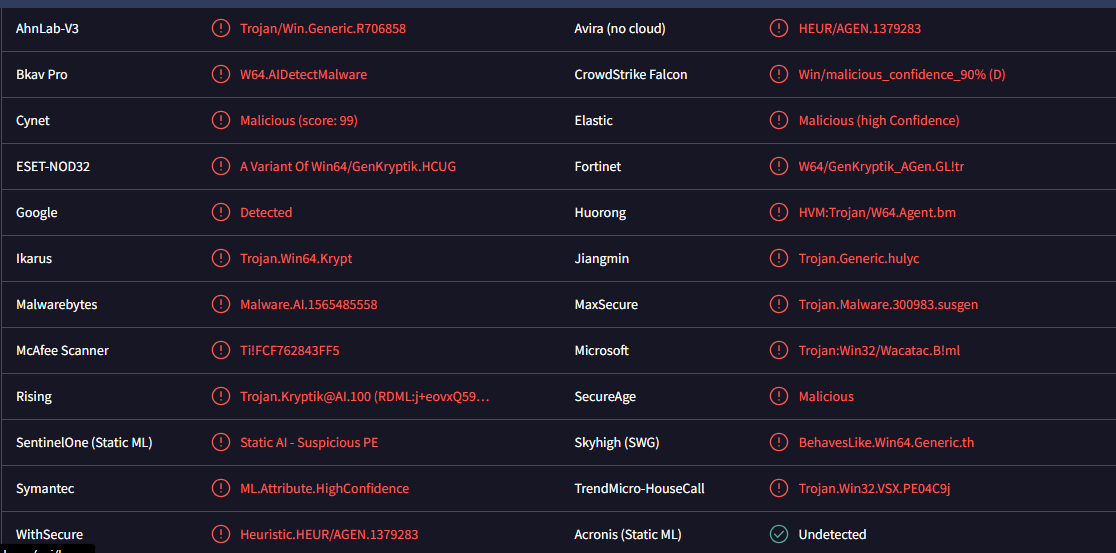Click the ML.Attribute.HighConfidence result
This screenshot has height=553, width=1116.
point(325,488)
